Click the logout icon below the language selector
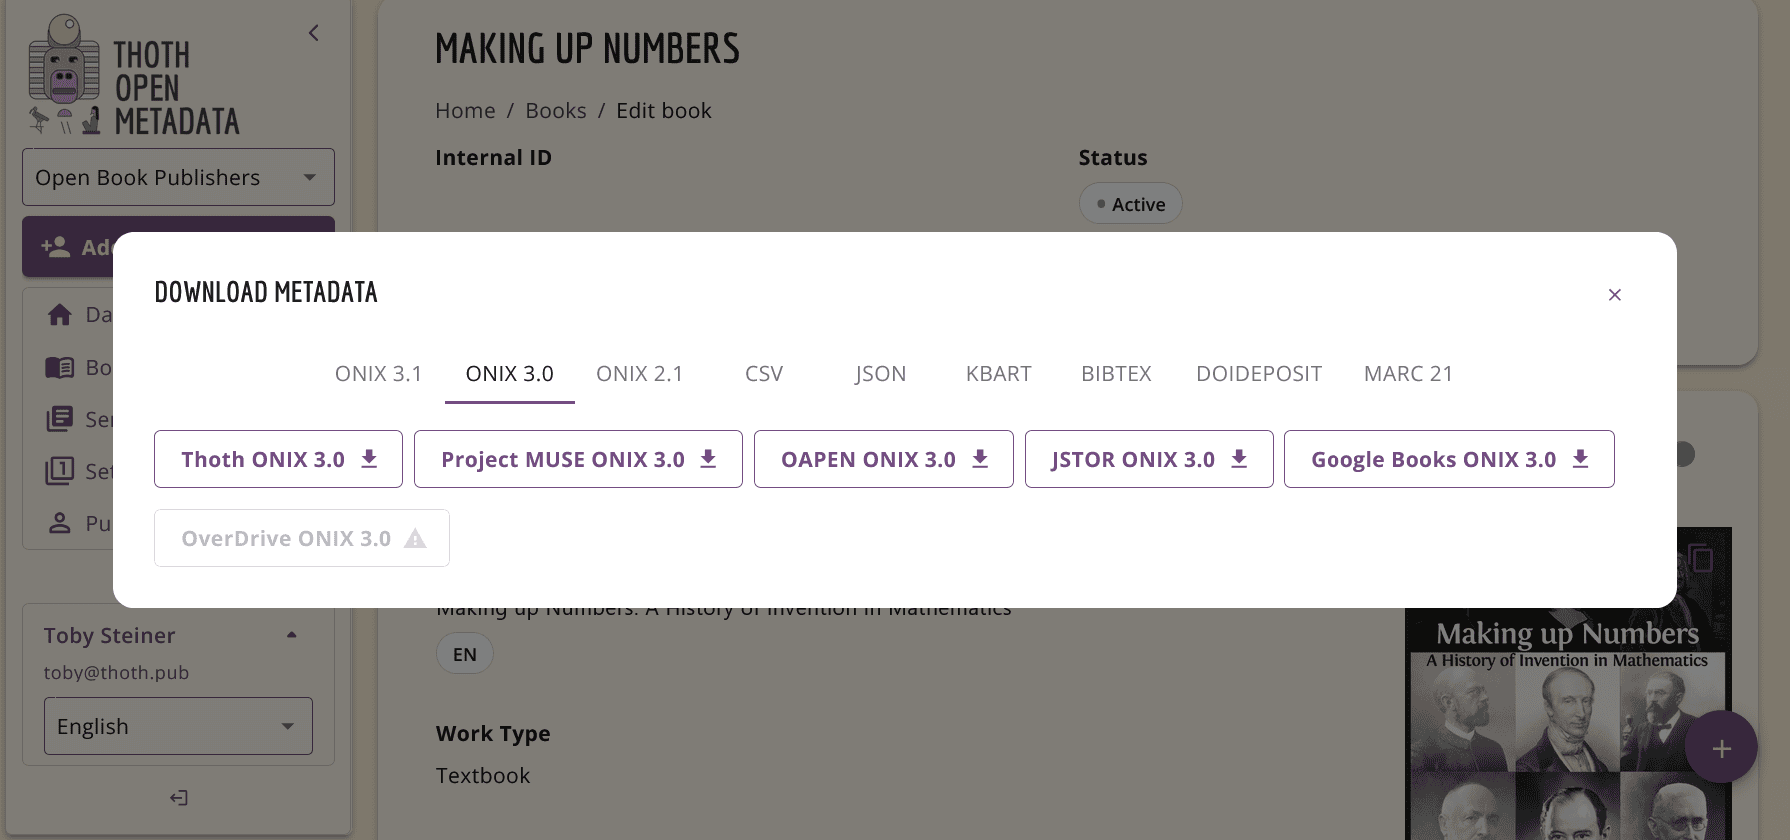 (x=179, y=797)
